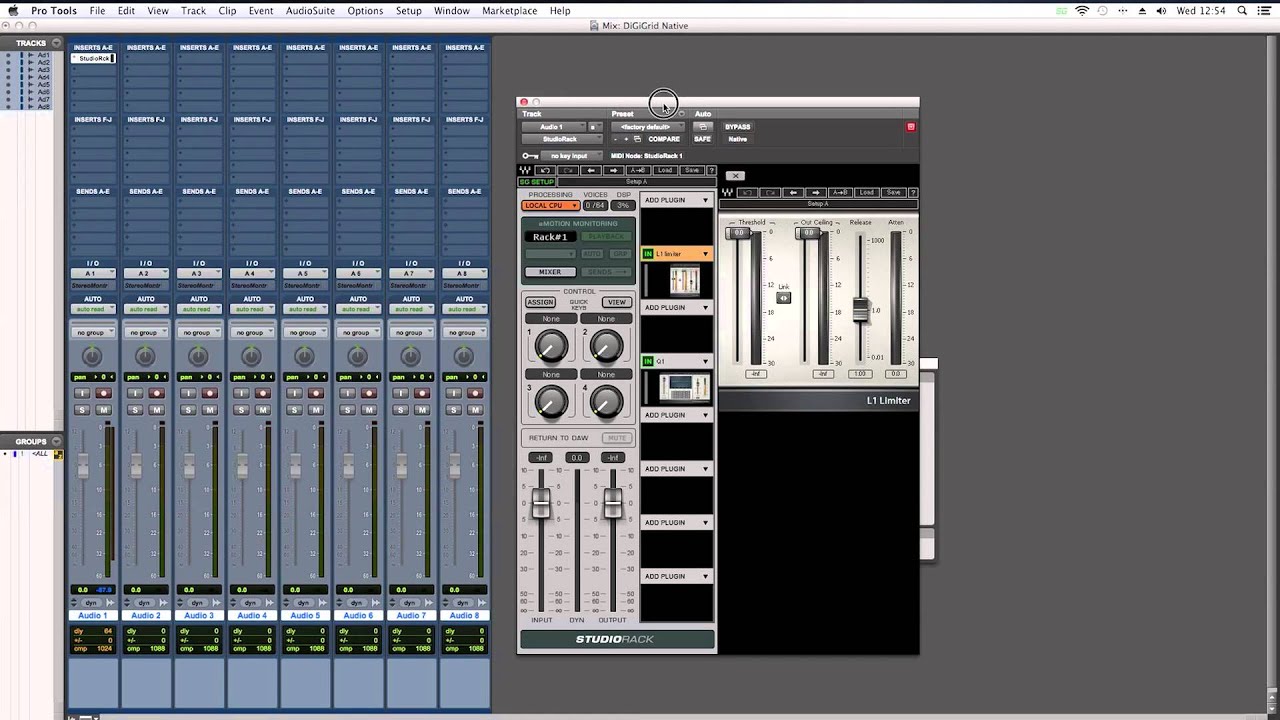Open the L1 Limiter plugin thumbnail

click(685, 281)
